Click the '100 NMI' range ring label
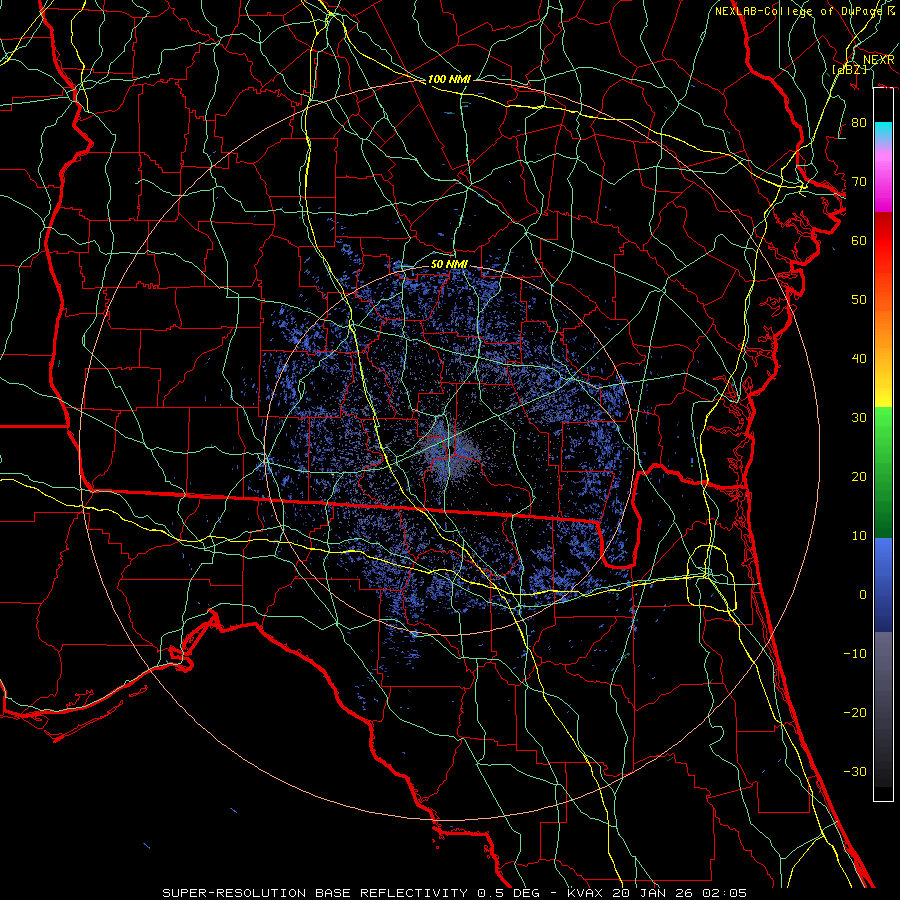Screen dimensions: 900x900 tap(449, 79)
